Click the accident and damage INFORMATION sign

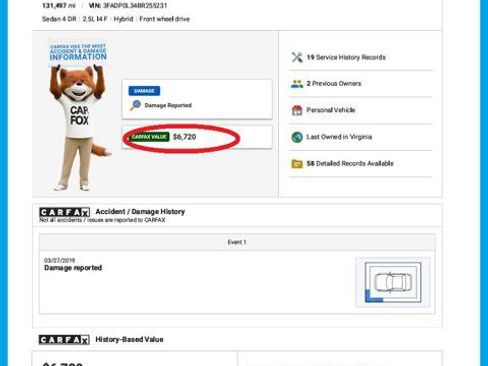point(78,52)
